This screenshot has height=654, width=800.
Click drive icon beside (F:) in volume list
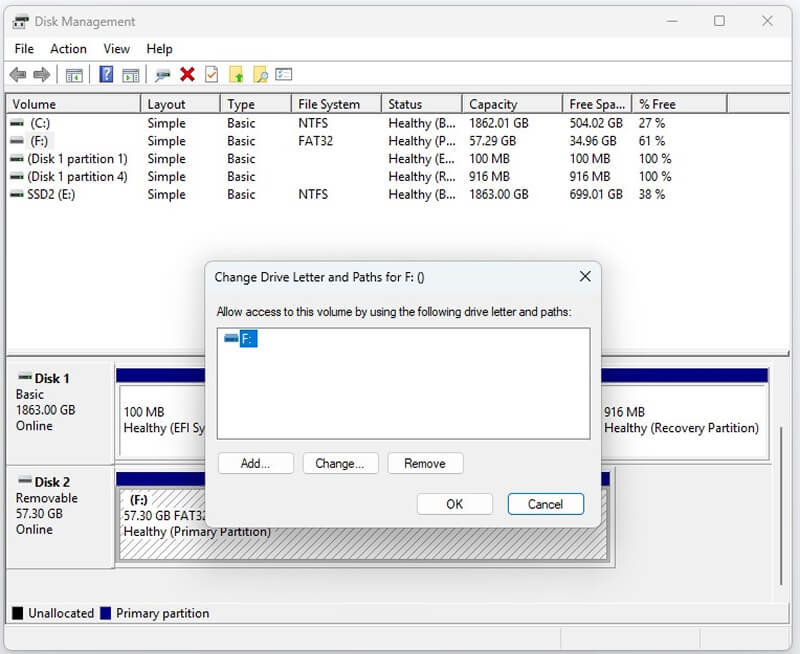[x=17, y=141]
